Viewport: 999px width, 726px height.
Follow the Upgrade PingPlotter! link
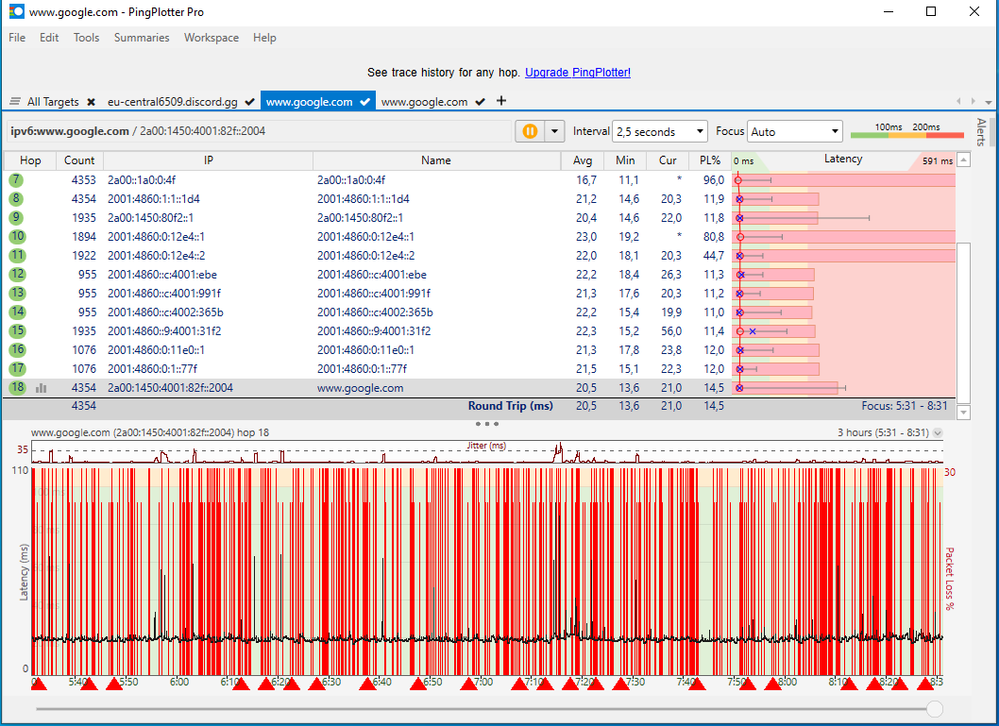click(x=578, y=73)
